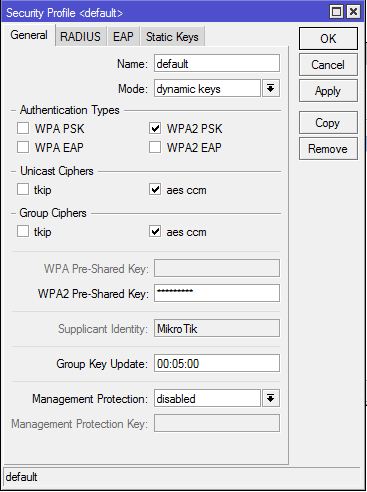Enable tkip under Unicast Ciphers
The image size is (367, 492).
click(23, 189)
